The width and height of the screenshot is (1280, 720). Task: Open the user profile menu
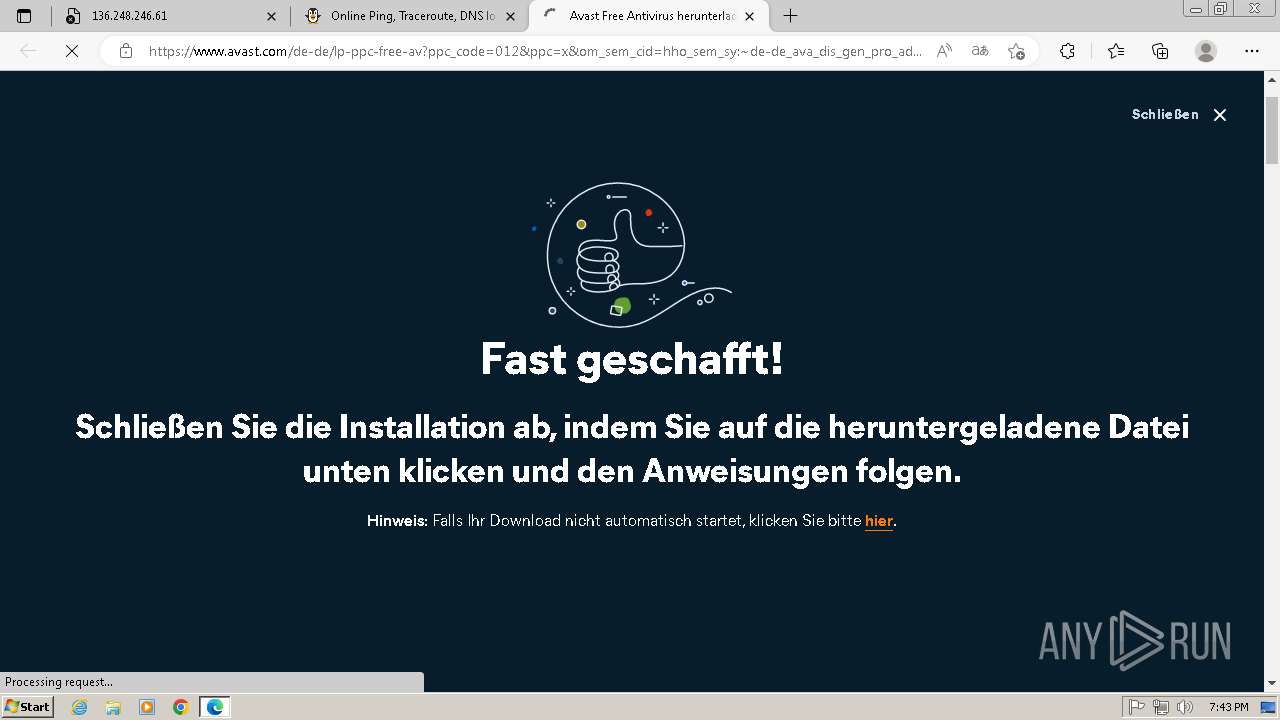(x=1206, y=51)
